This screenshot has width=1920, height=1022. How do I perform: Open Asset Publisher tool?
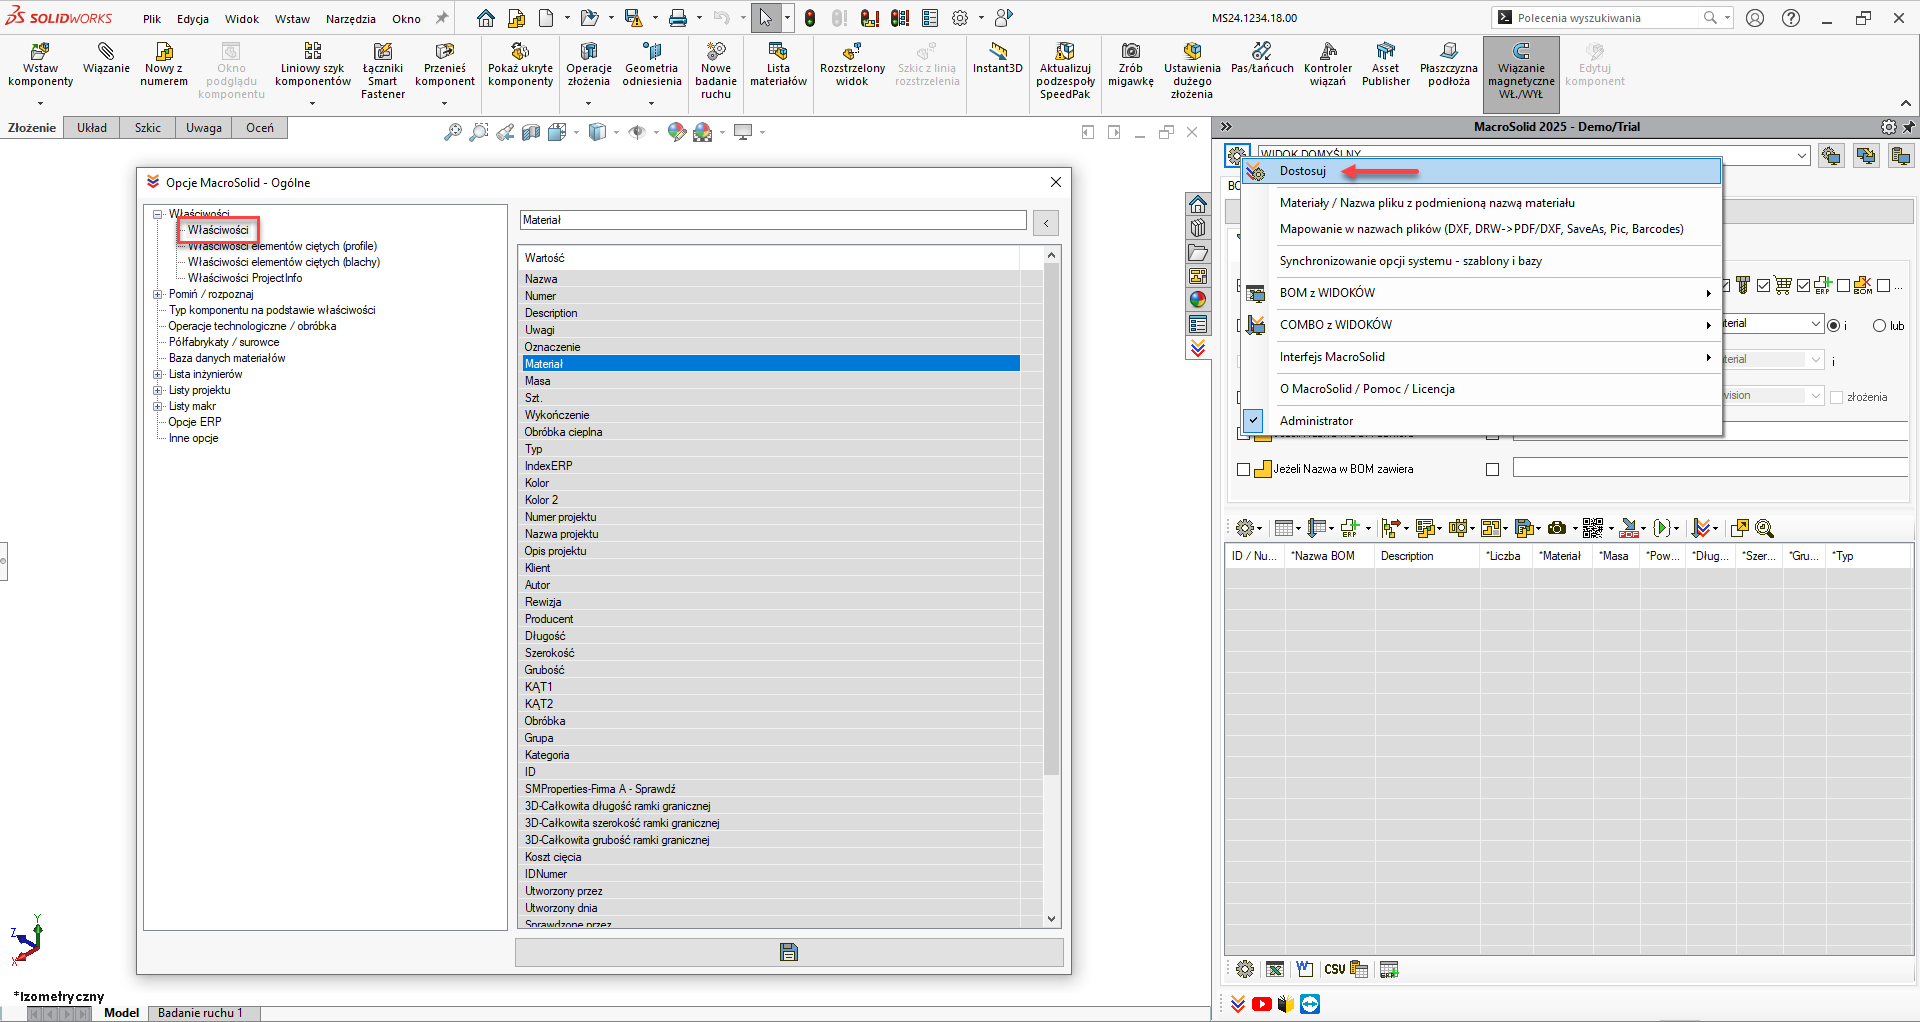coord(1385,66)
